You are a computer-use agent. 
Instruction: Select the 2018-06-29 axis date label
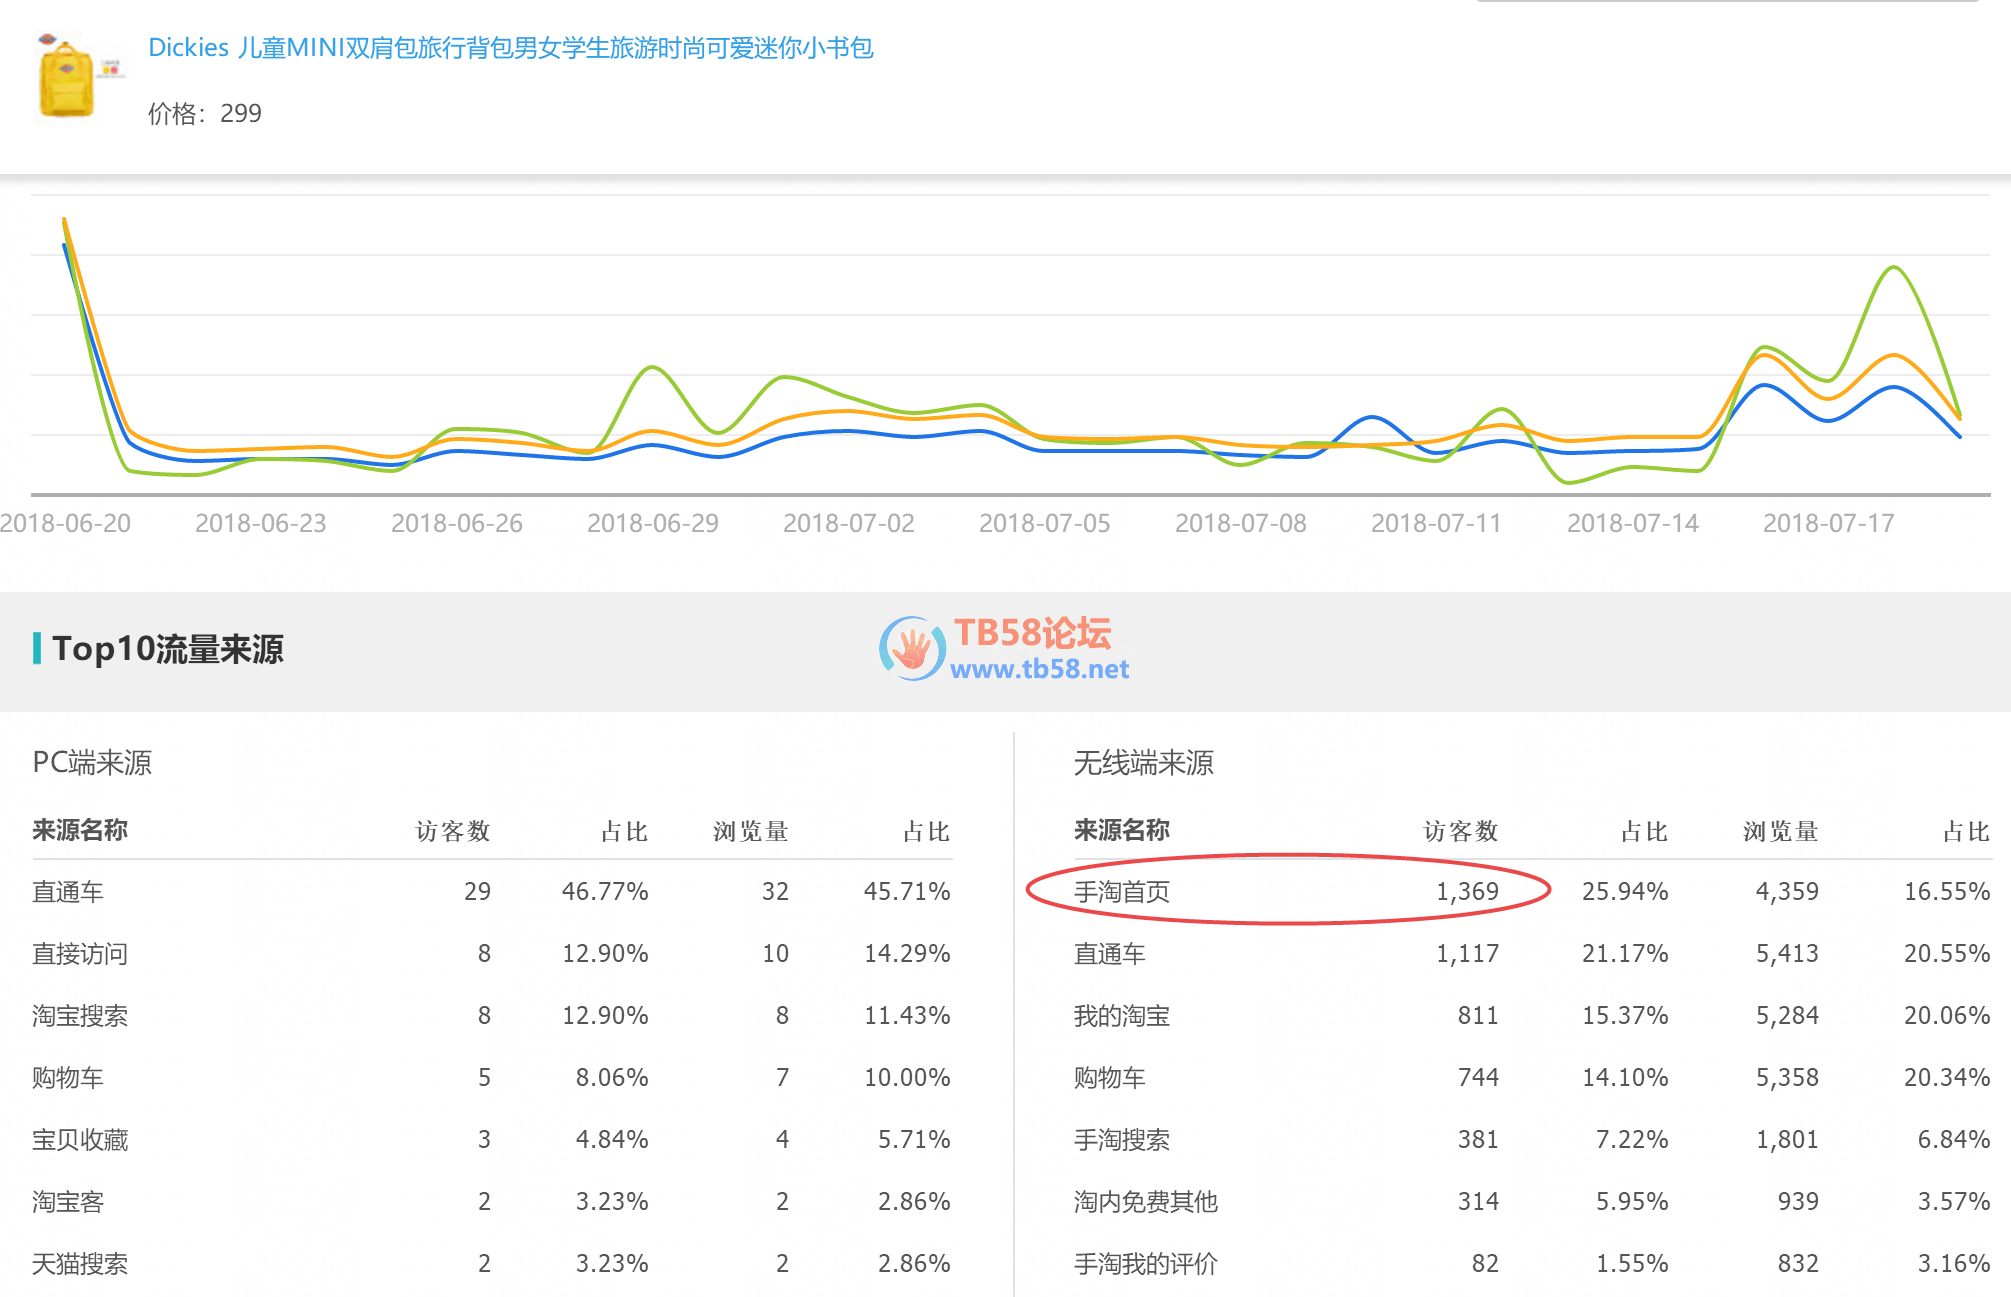[x=653, y=523]
